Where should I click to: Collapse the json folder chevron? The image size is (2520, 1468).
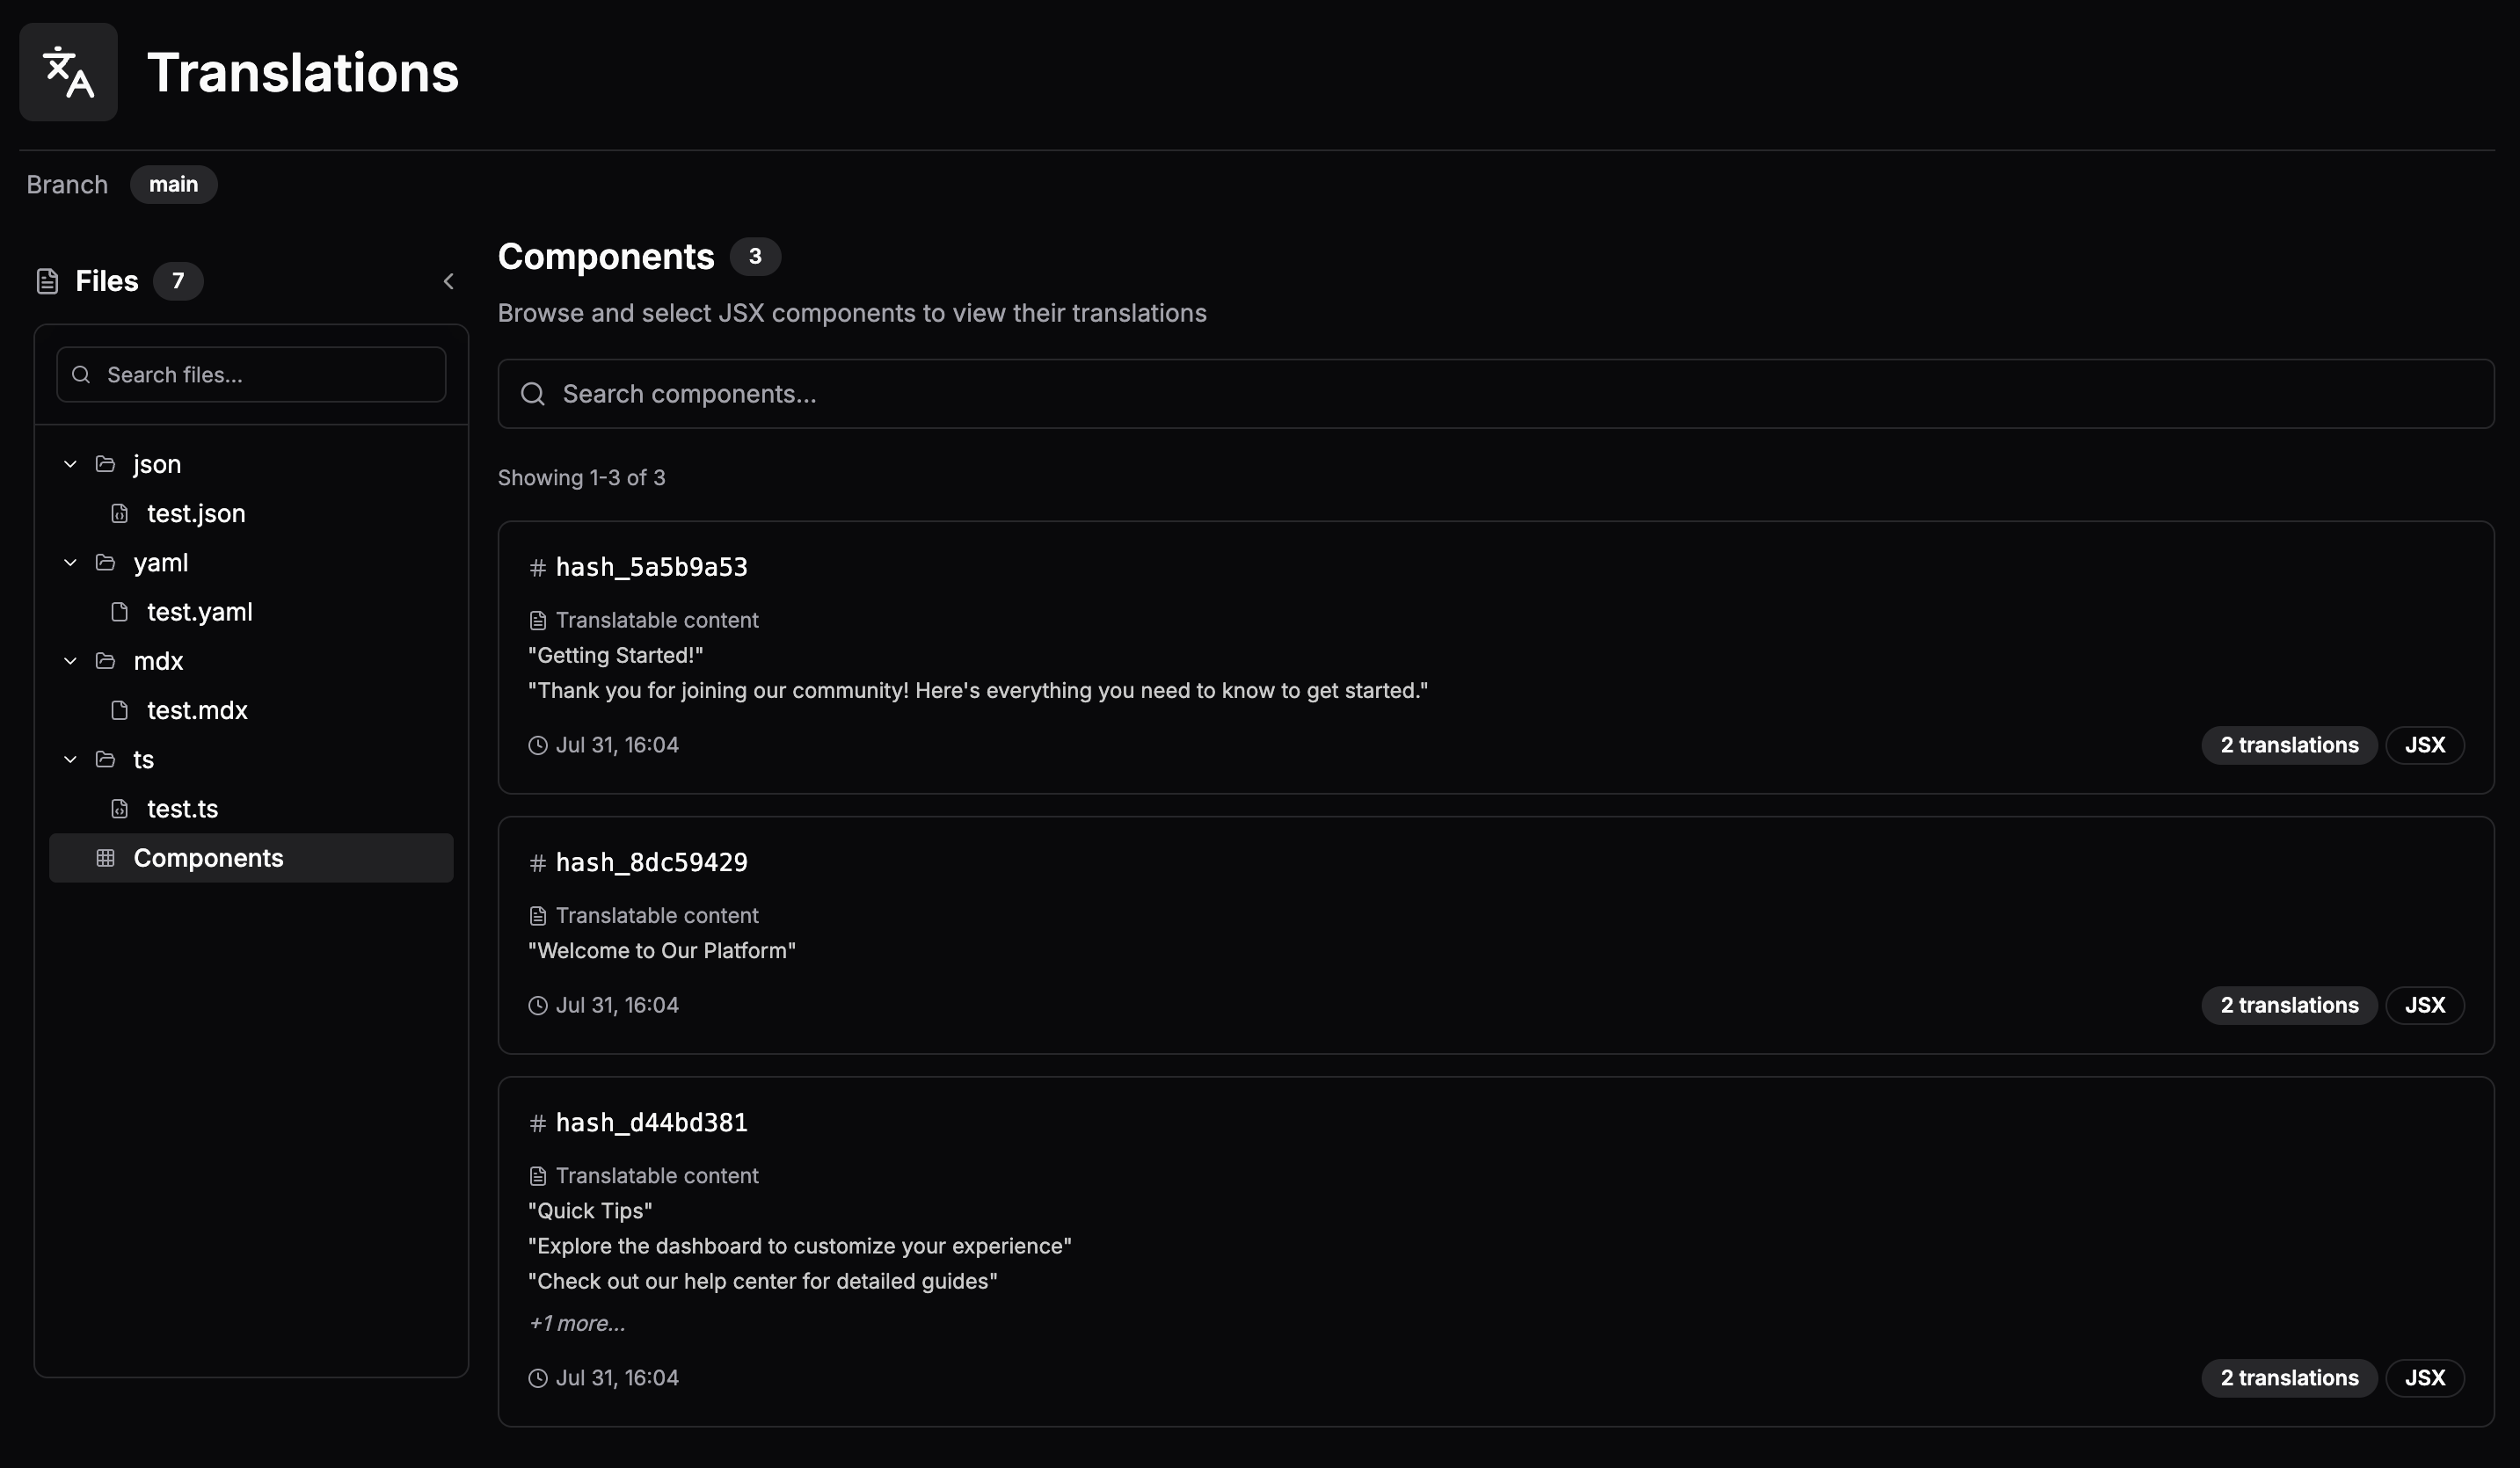tap(70, 464)
